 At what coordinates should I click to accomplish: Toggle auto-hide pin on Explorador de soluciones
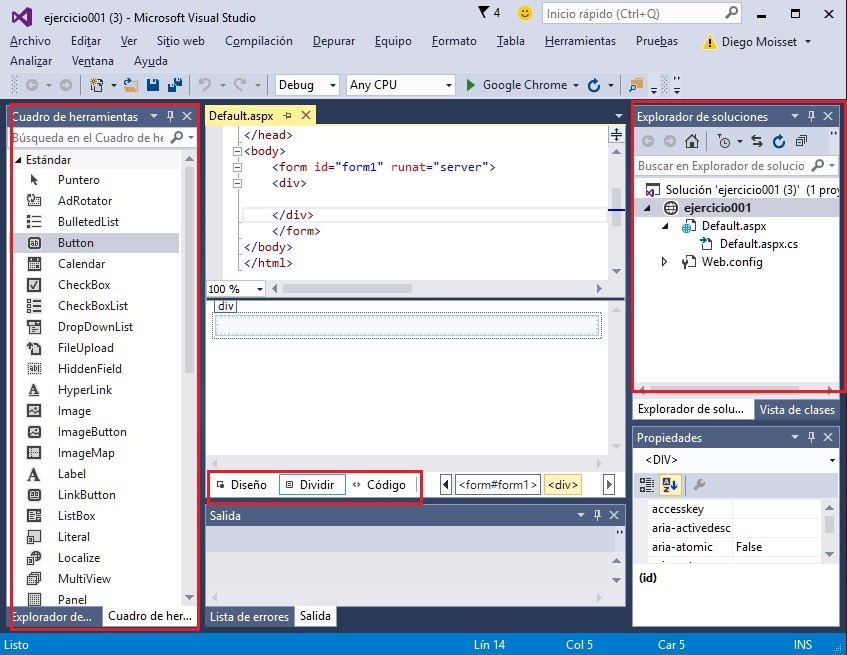pyautogui.click(x=811, y=116)
